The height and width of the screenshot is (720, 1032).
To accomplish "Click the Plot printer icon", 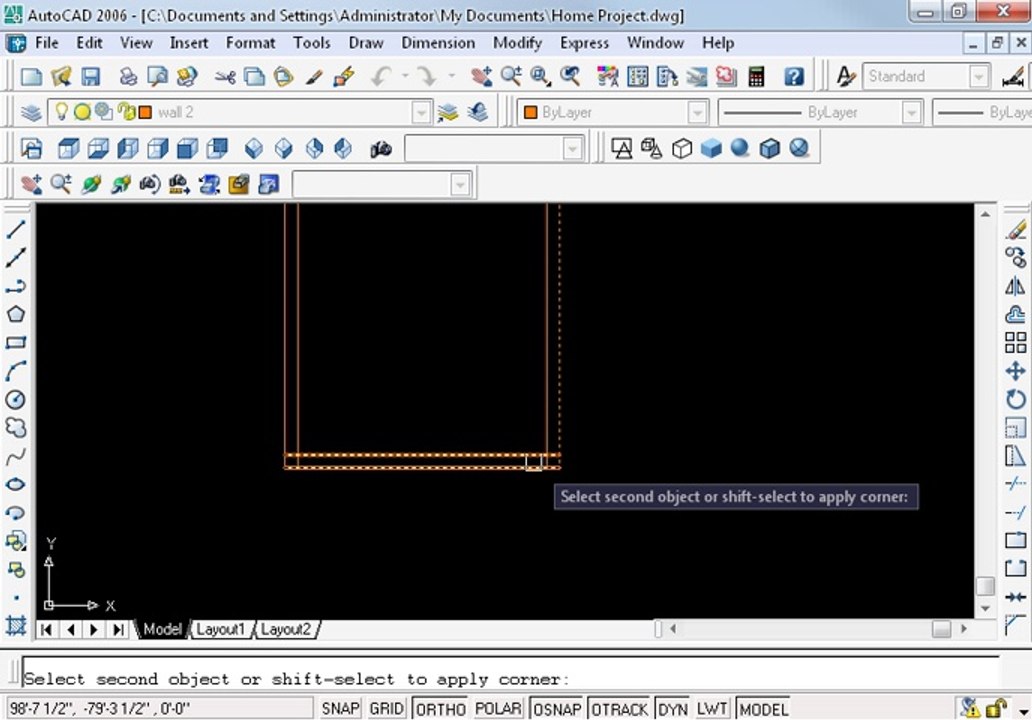I will pyautogui.click(x=128, y=76).
